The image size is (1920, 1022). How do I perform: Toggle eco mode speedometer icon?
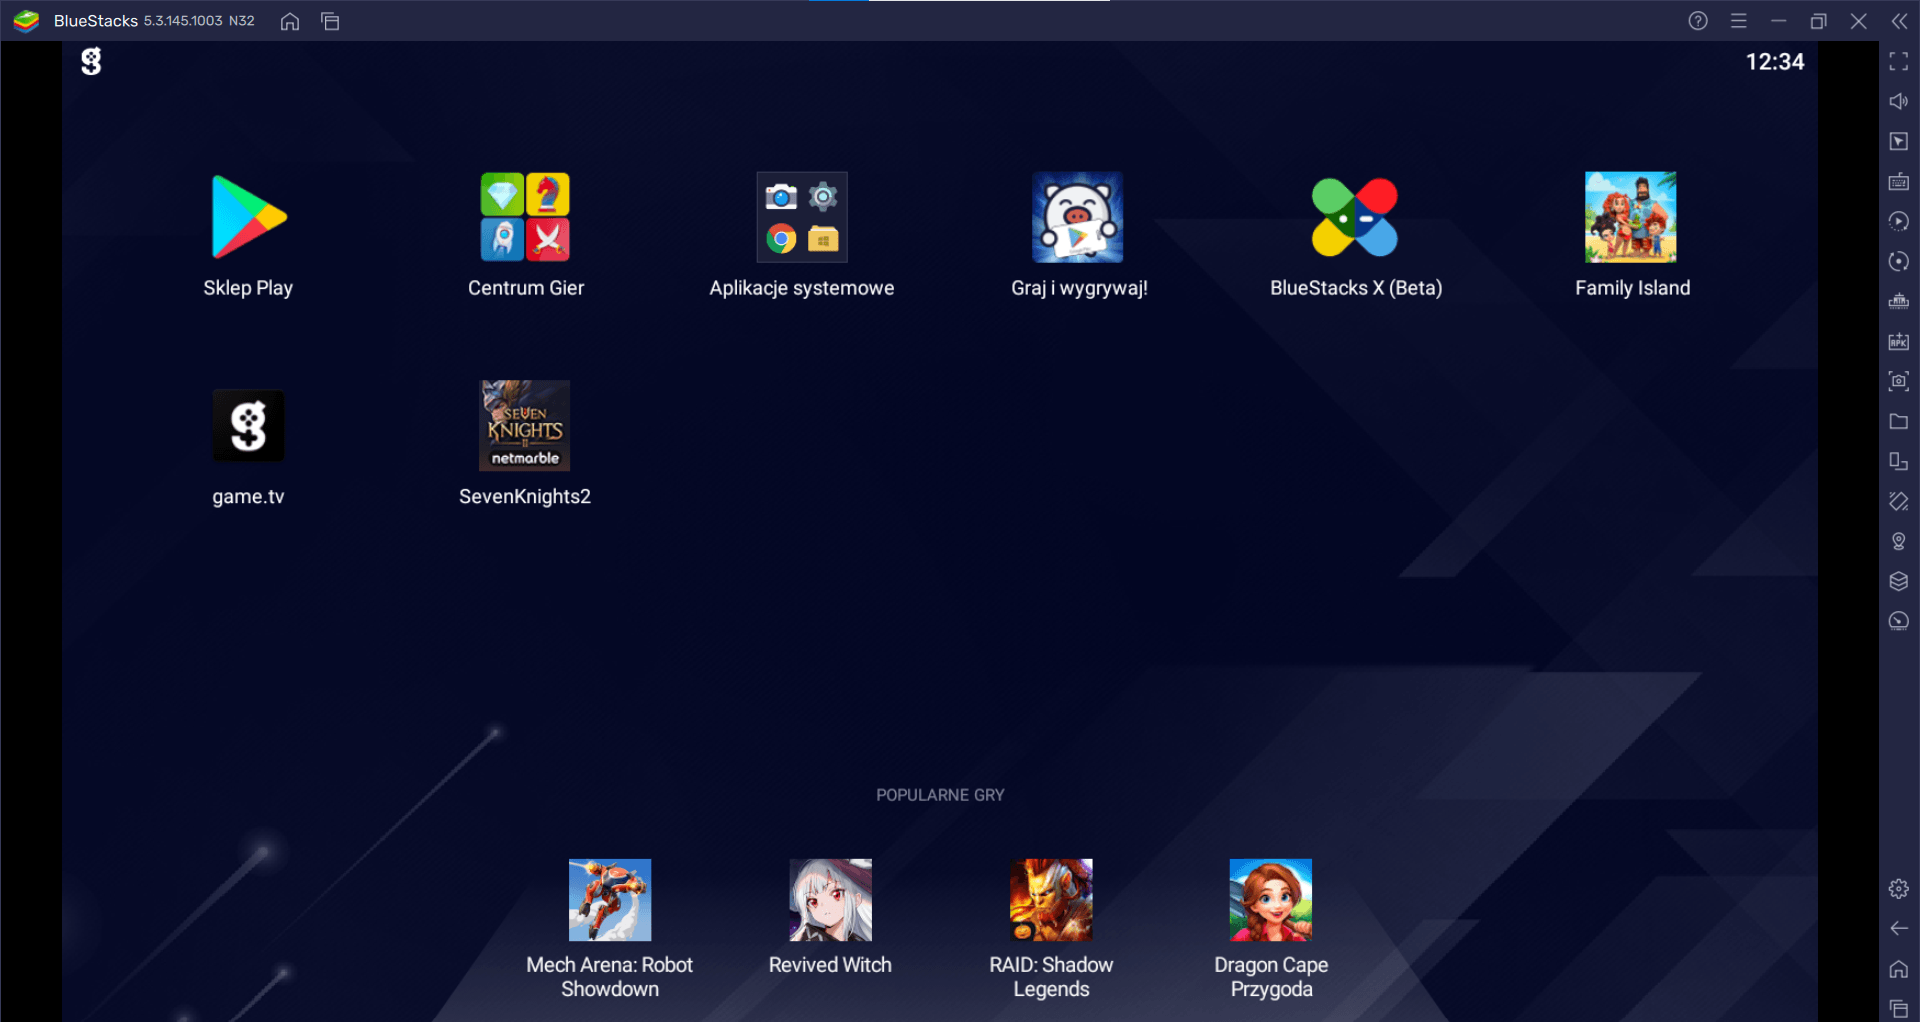coord(1899,622)
